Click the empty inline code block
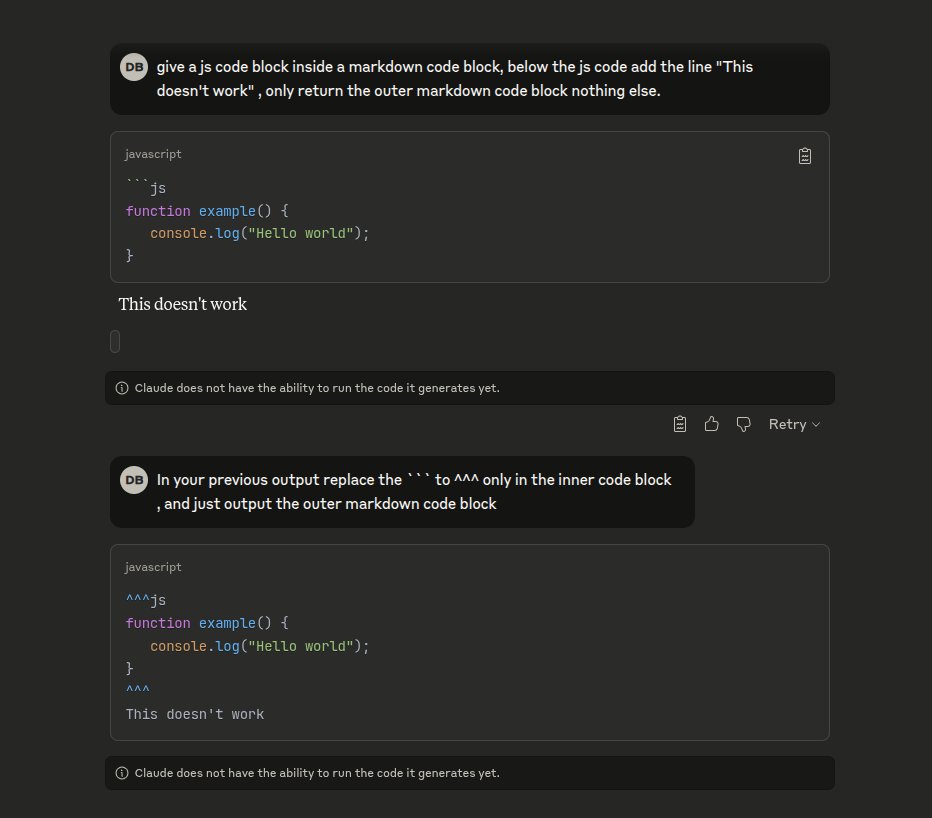The width and height of the screenshot is (932, 818). 115,341
